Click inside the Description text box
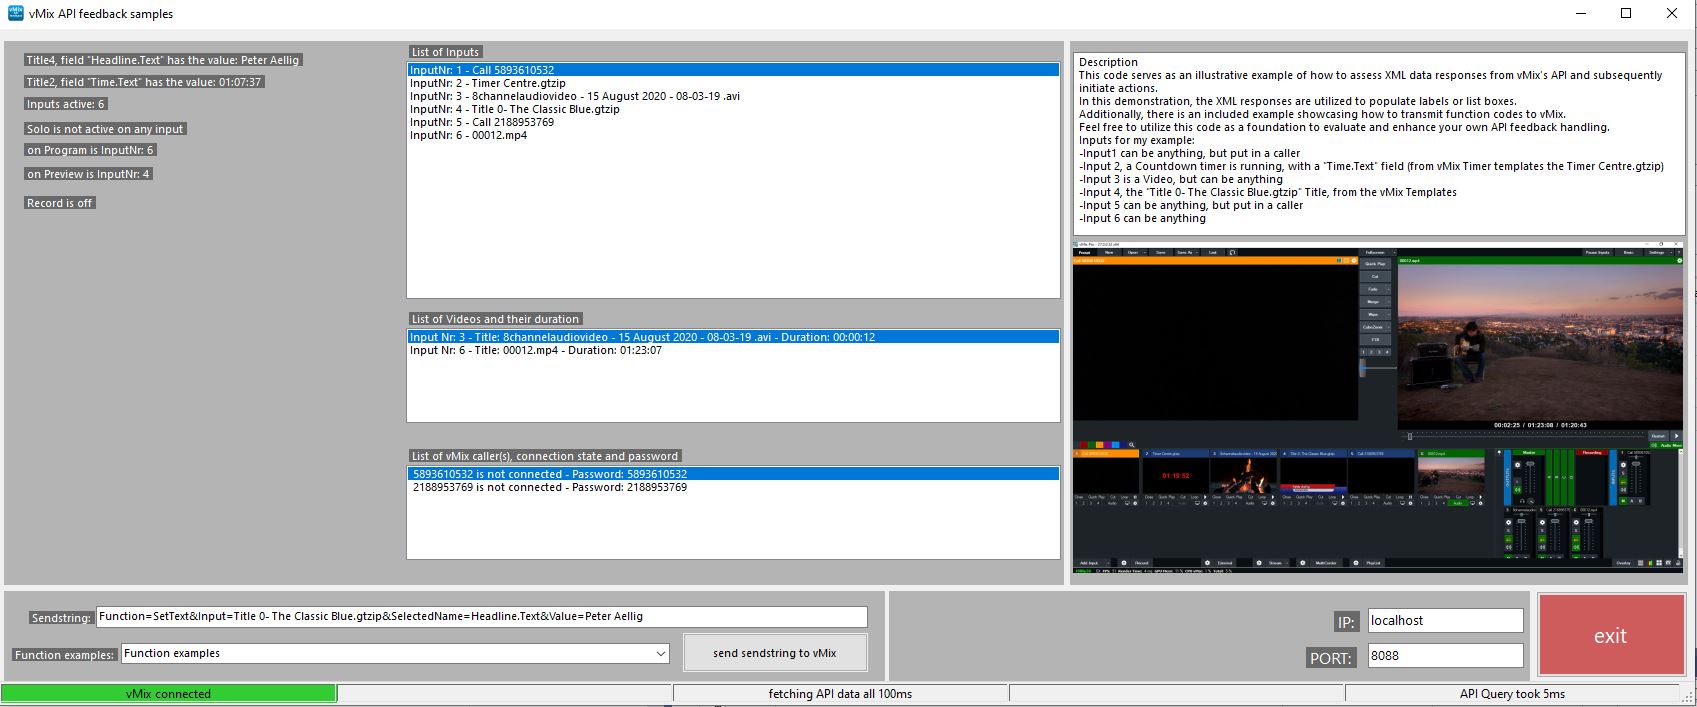The width and height of the screenshot is (1697, 707). (1378, 143)
